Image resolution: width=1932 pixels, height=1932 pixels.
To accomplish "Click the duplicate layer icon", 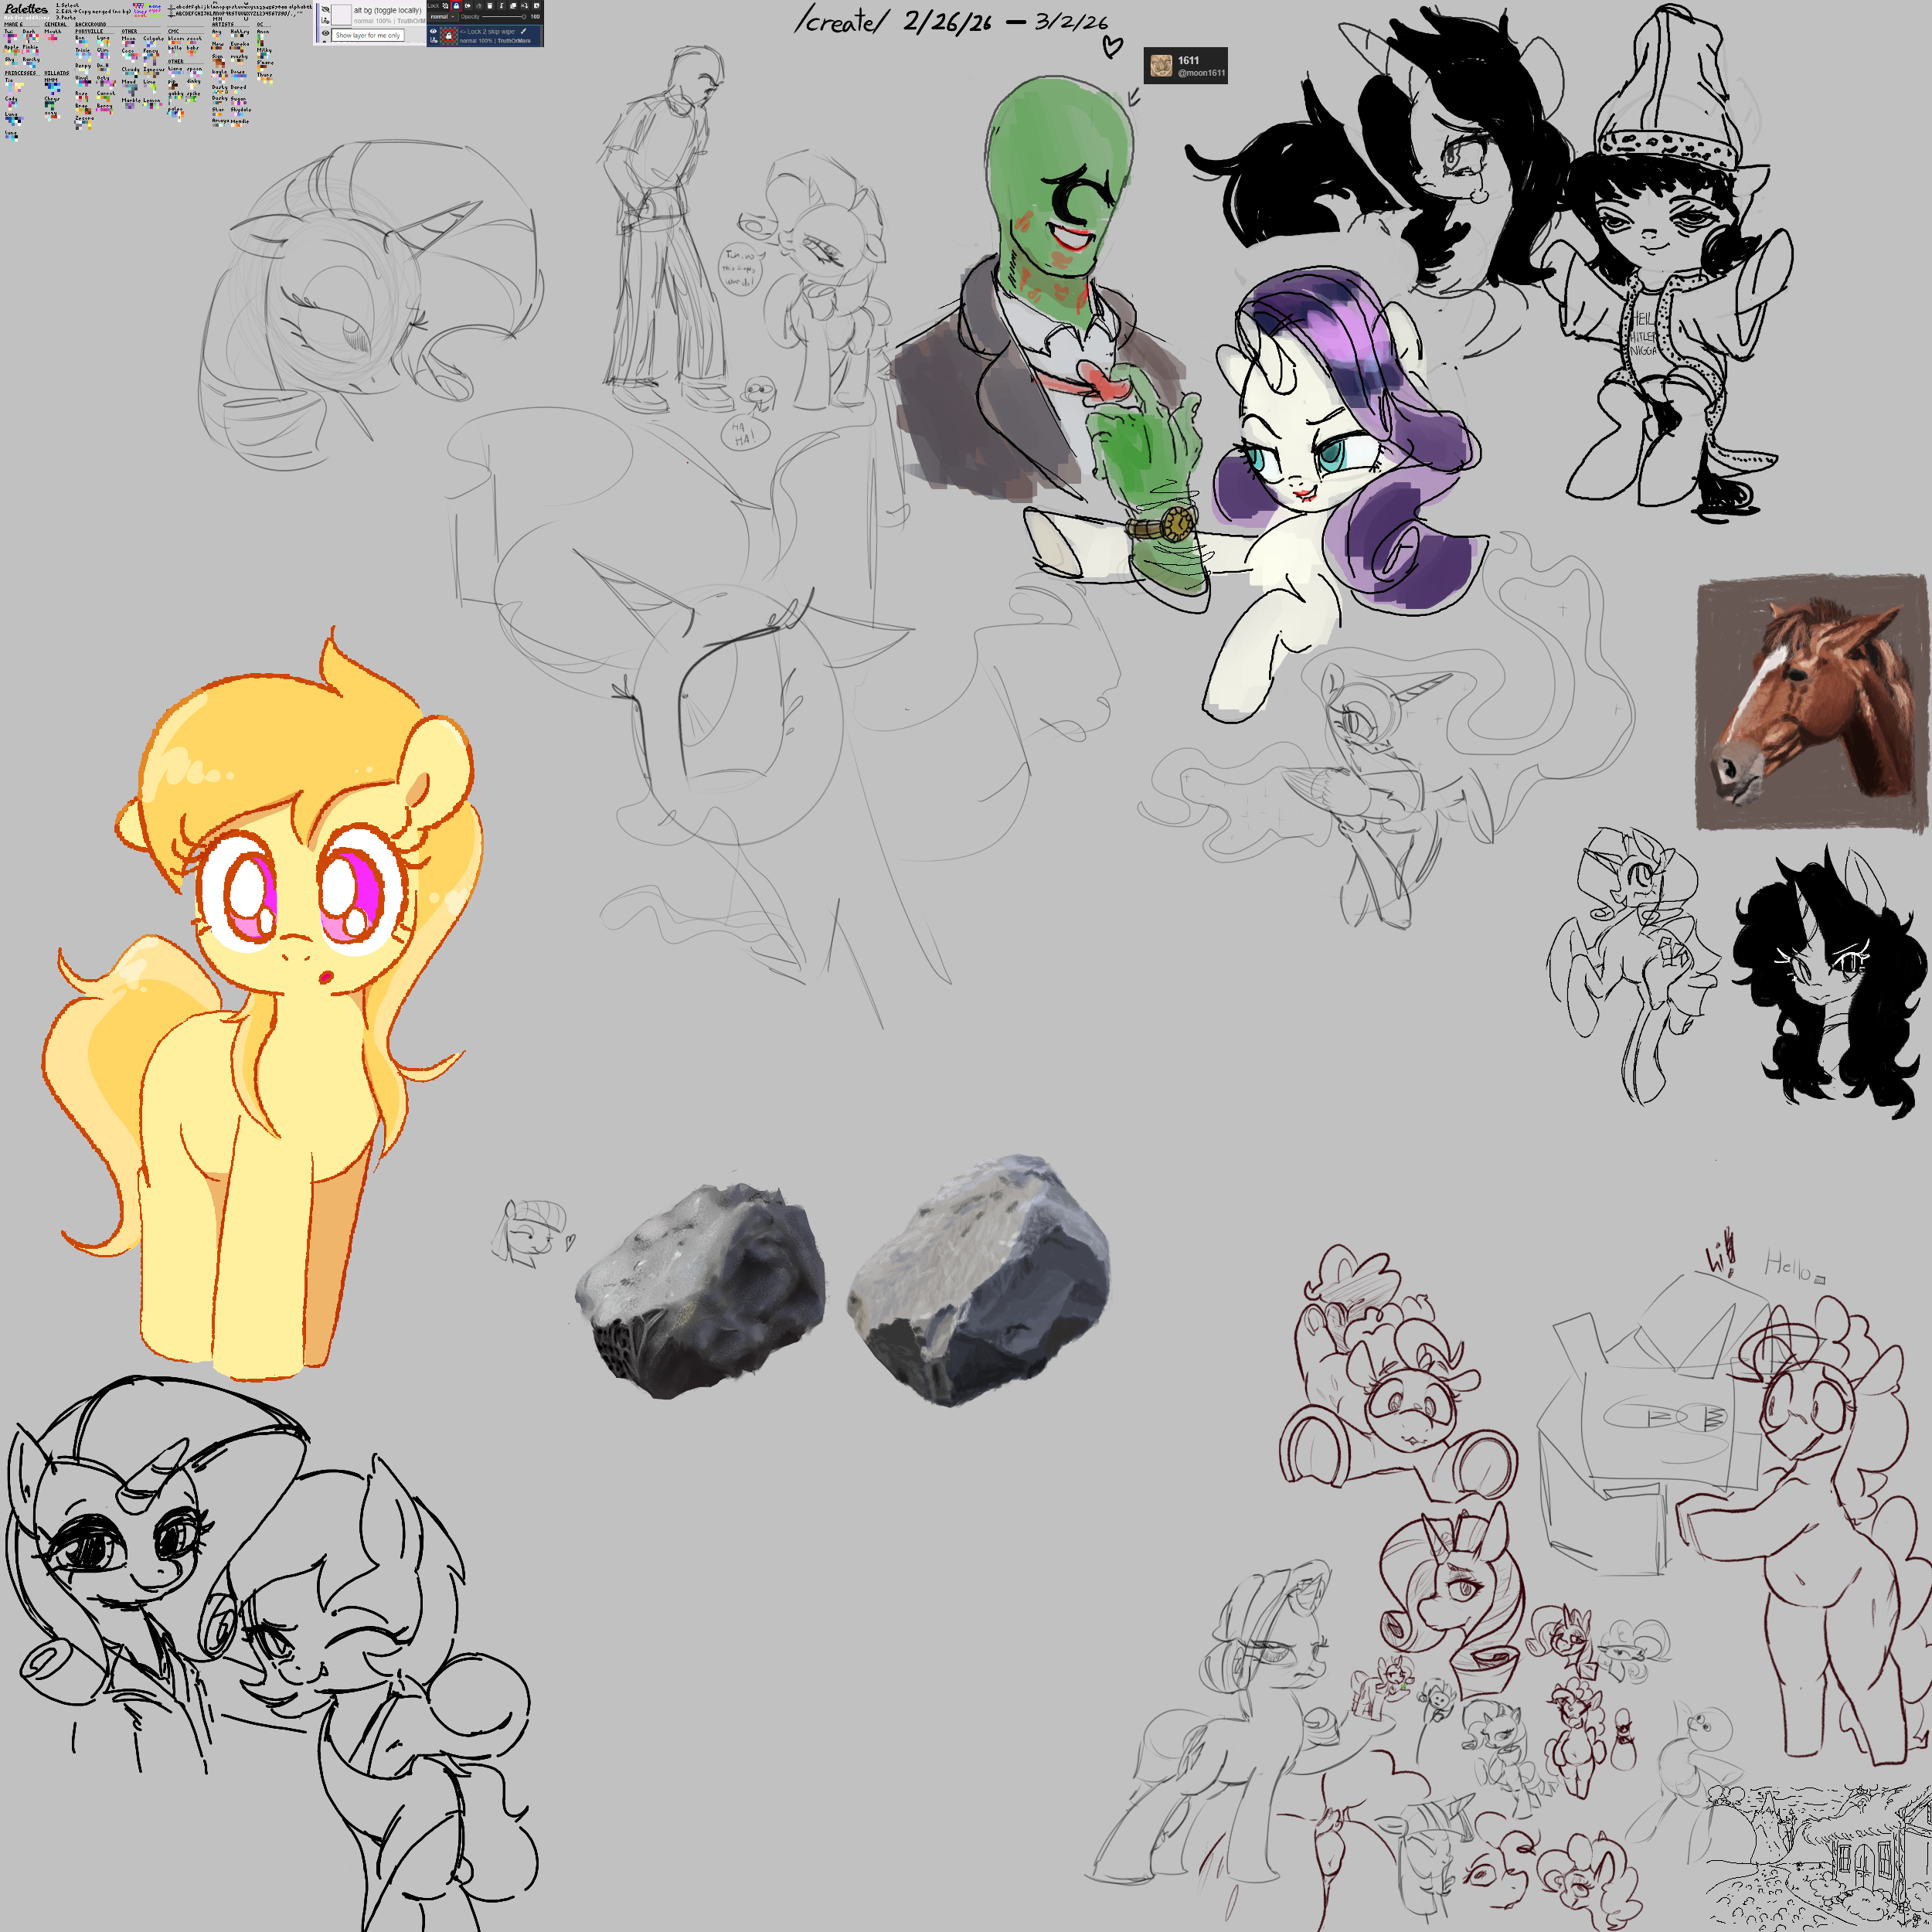I will (514, 6).
